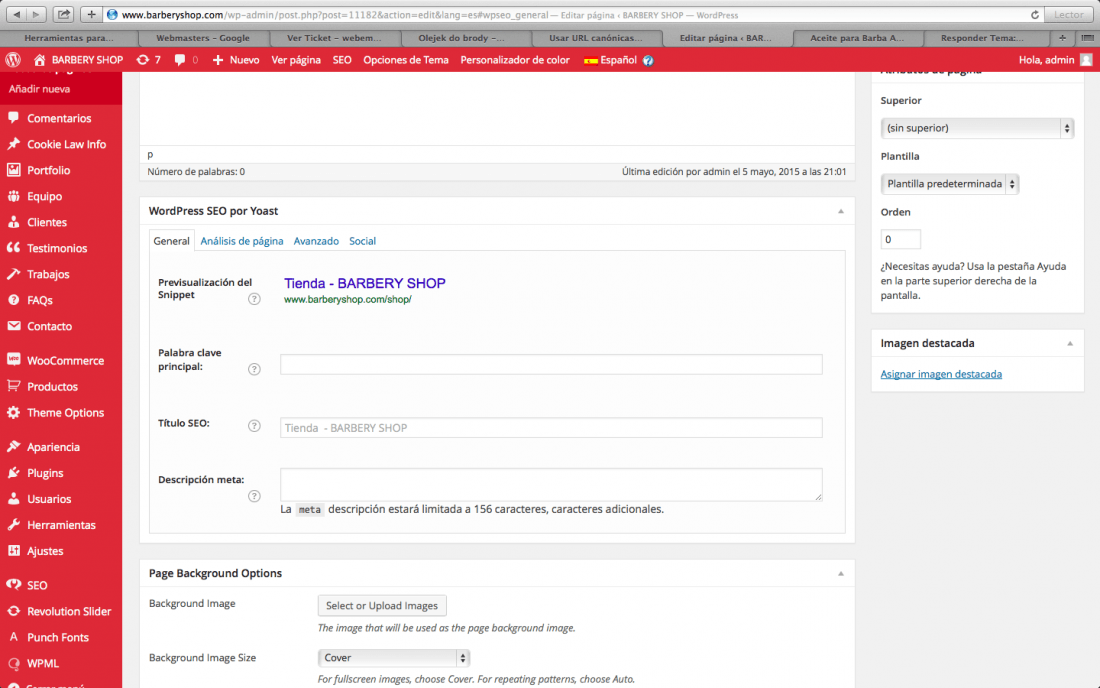The height and width of the screenshot is (688, 1100).
Task: Open the SEO admin bar menu
Action: click(342, 60)
